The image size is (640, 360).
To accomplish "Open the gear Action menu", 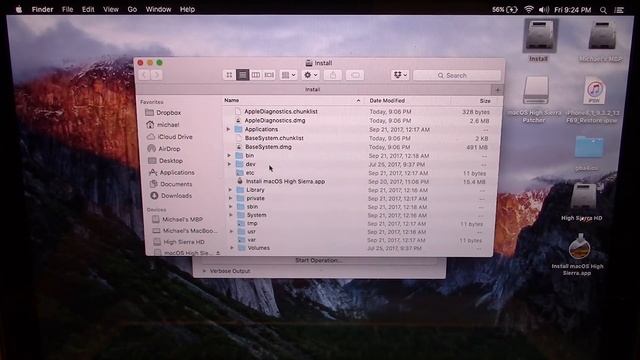I will coord(310,75).
